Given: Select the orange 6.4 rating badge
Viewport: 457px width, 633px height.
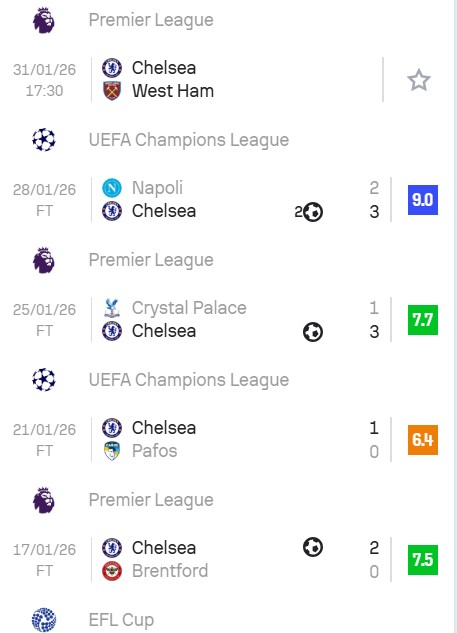Looking at the screenshot, I should tap(423, 440).
